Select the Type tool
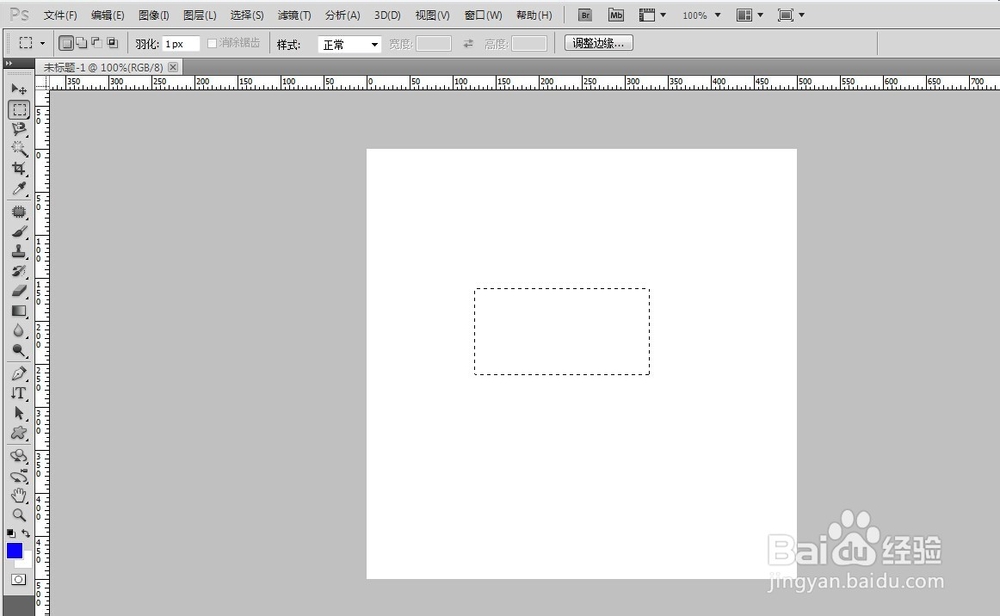Viewport: 1000px width, 616px height. pos(19,393)
